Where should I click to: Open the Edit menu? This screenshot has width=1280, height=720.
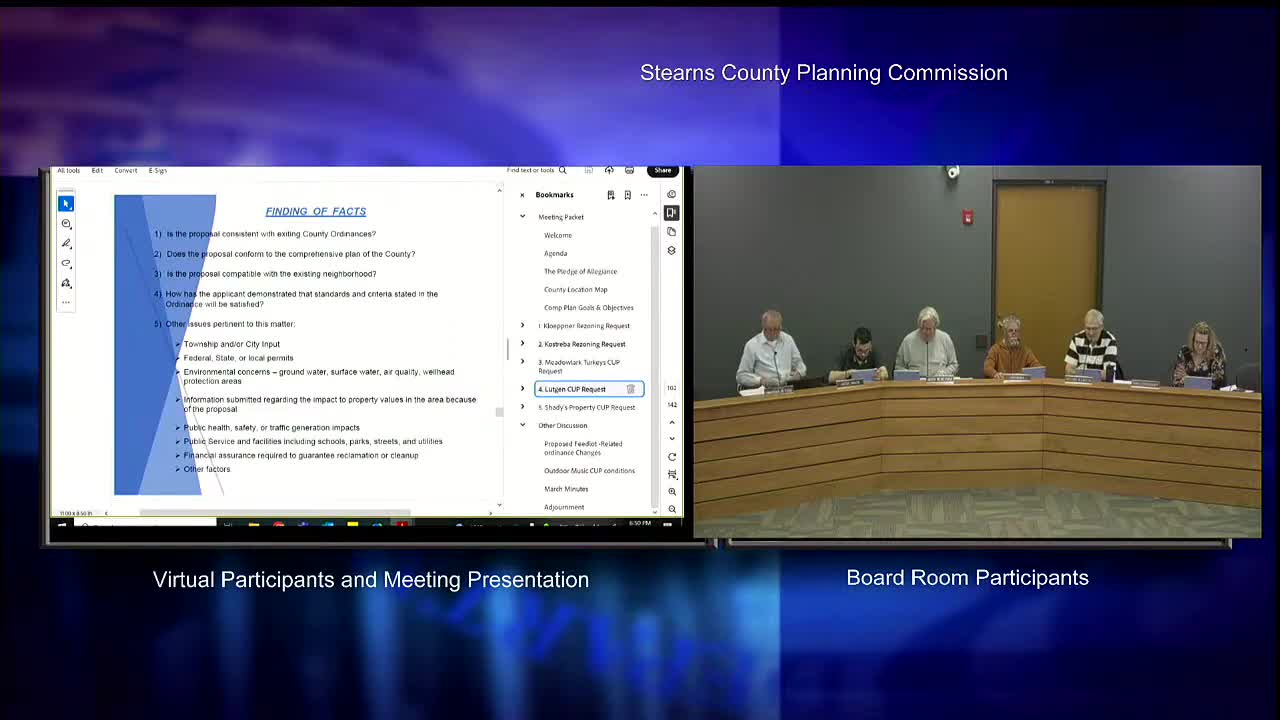pyautogui.click(x=97, y=171)
